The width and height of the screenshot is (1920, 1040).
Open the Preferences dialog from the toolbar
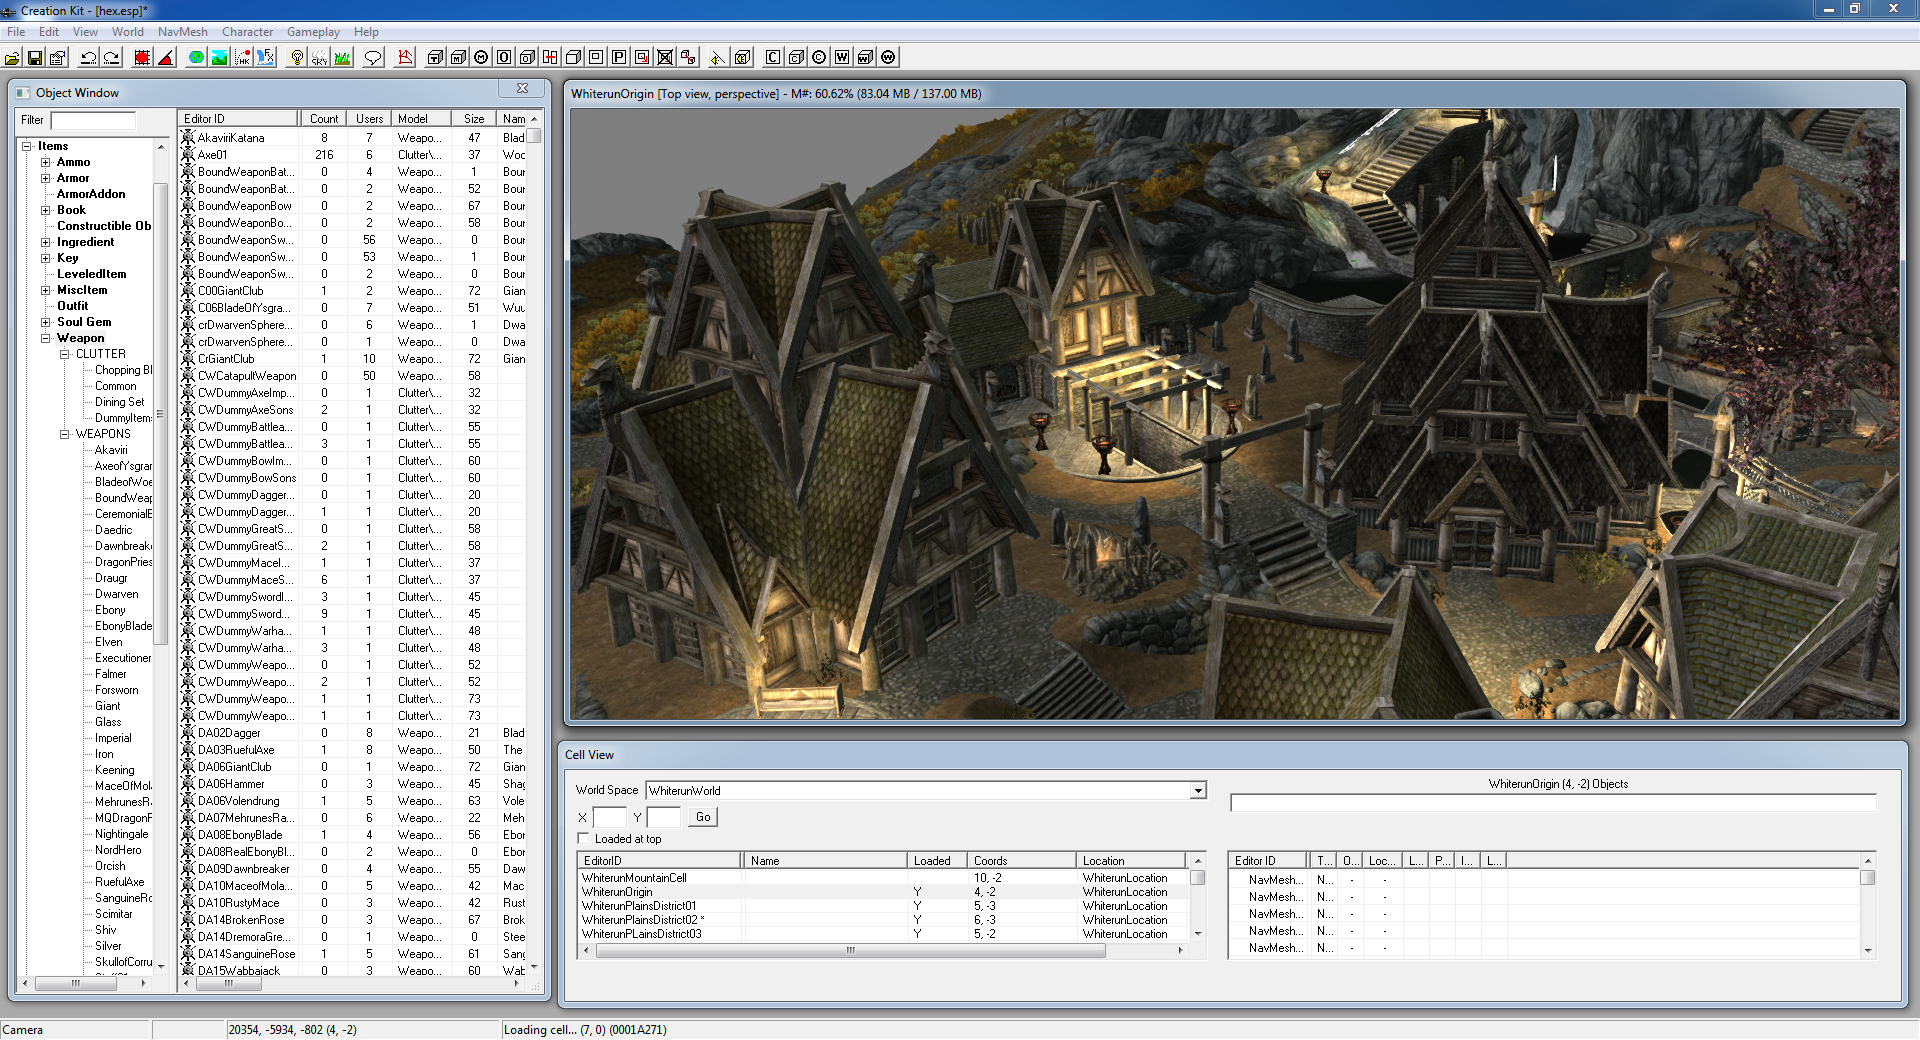(x=57, y=58)
